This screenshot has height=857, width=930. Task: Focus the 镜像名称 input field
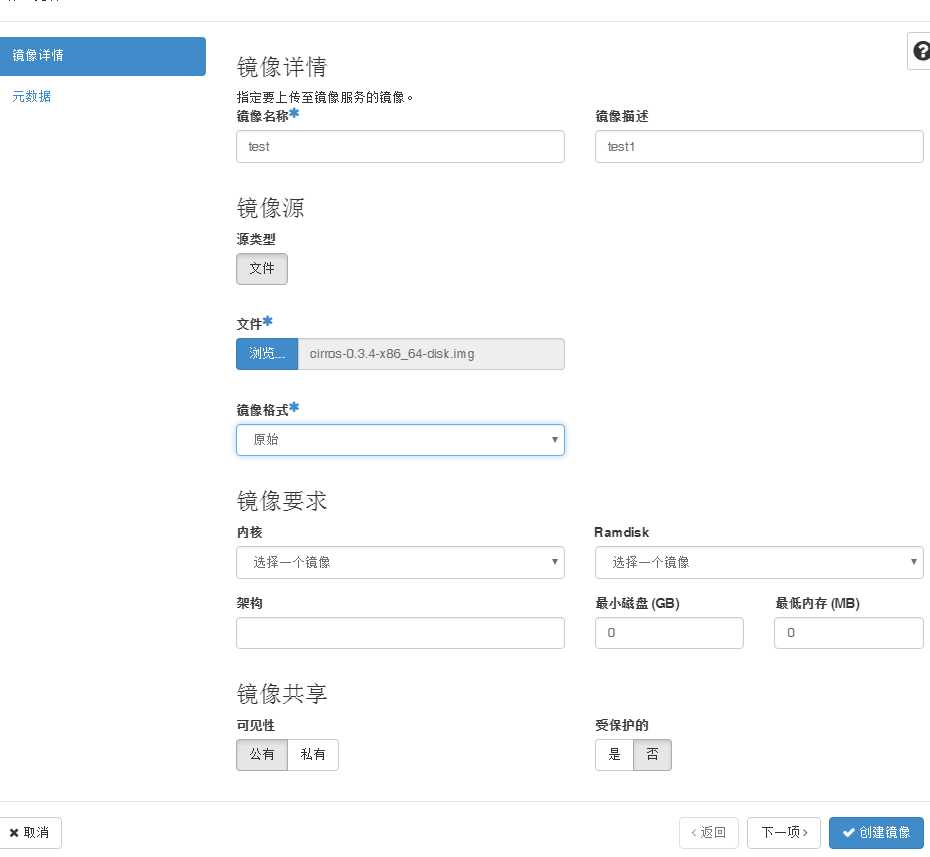[400, 146]
